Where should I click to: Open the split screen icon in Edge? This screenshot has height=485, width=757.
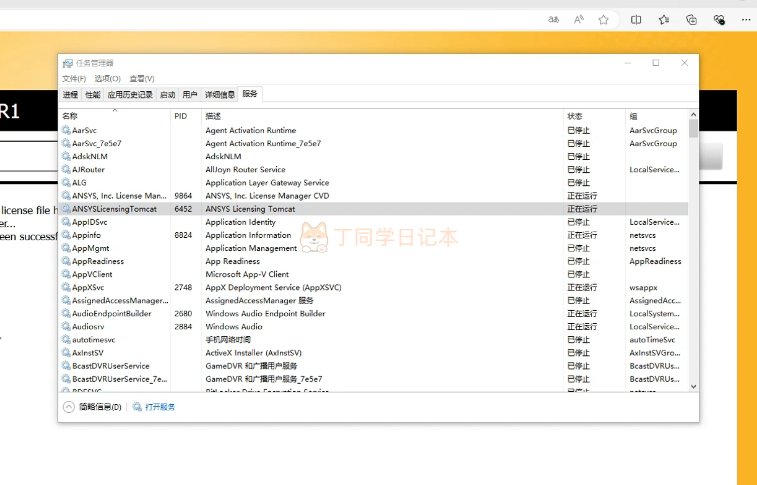(x=636, y=19)
